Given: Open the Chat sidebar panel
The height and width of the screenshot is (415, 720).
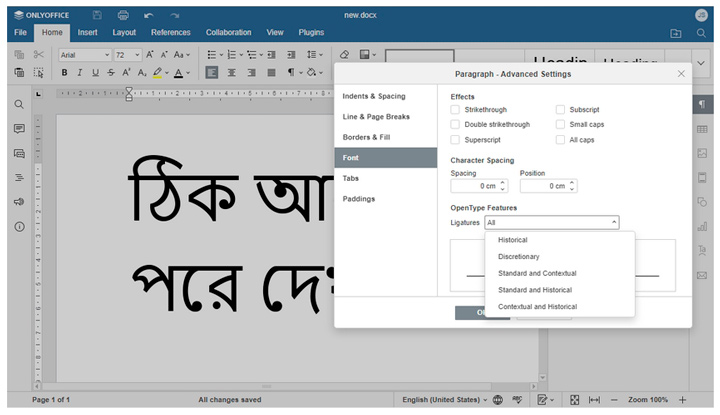Looking at the screenshot, I should (19, 153).
